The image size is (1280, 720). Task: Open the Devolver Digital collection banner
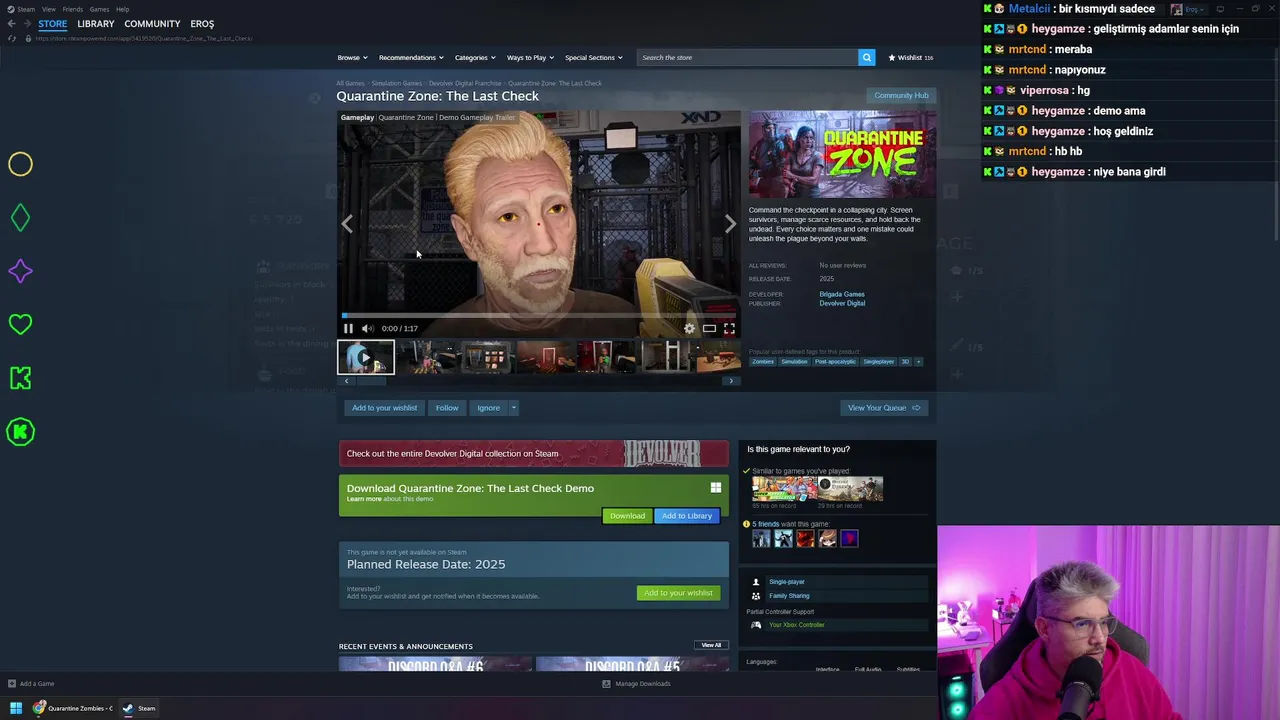click(x=534, y=454)
